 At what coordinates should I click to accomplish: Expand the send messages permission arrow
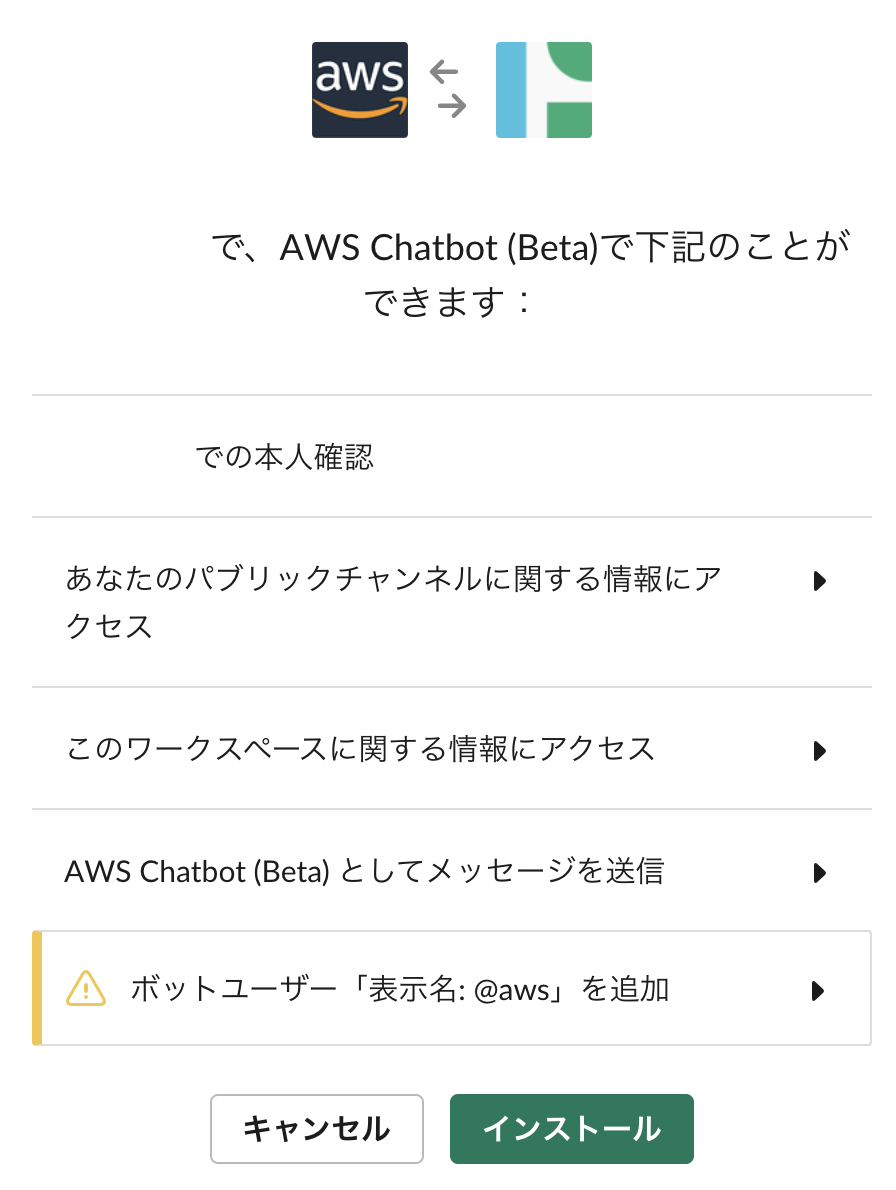click(819, 873)
